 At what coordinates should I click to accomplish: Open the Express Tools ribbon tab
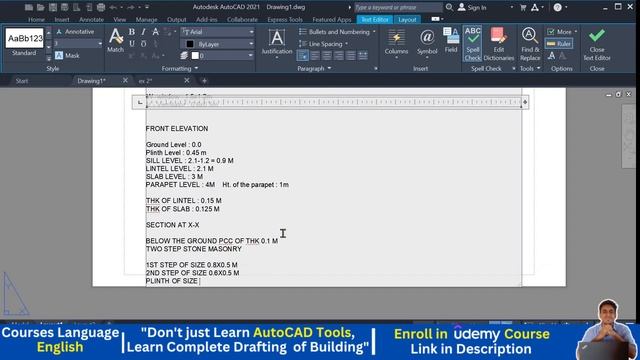click(285, 20)
